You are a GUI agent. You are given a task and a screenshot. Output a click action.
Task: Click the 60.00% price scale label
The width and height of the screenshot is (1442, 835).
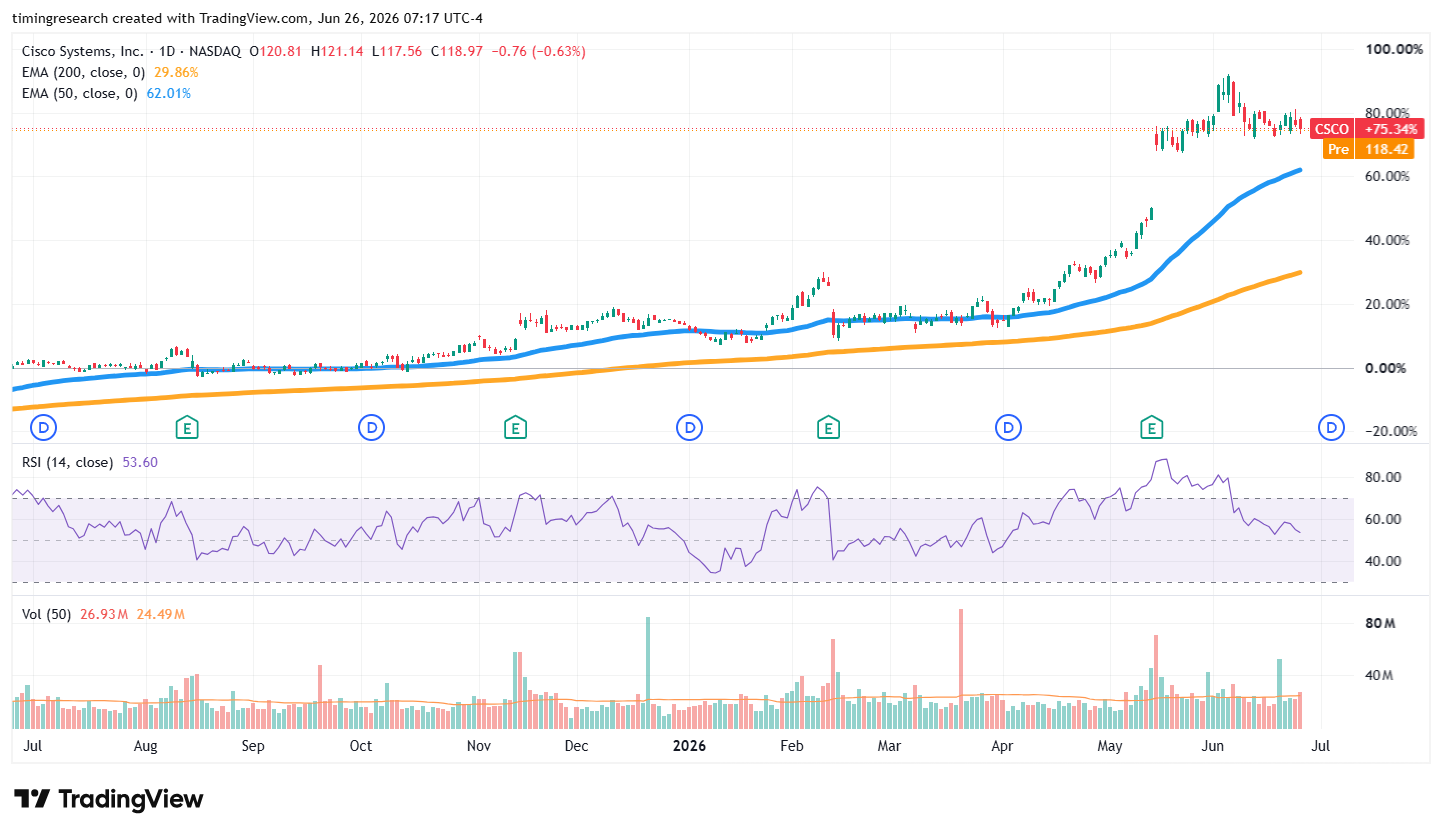pos(1388,177)
